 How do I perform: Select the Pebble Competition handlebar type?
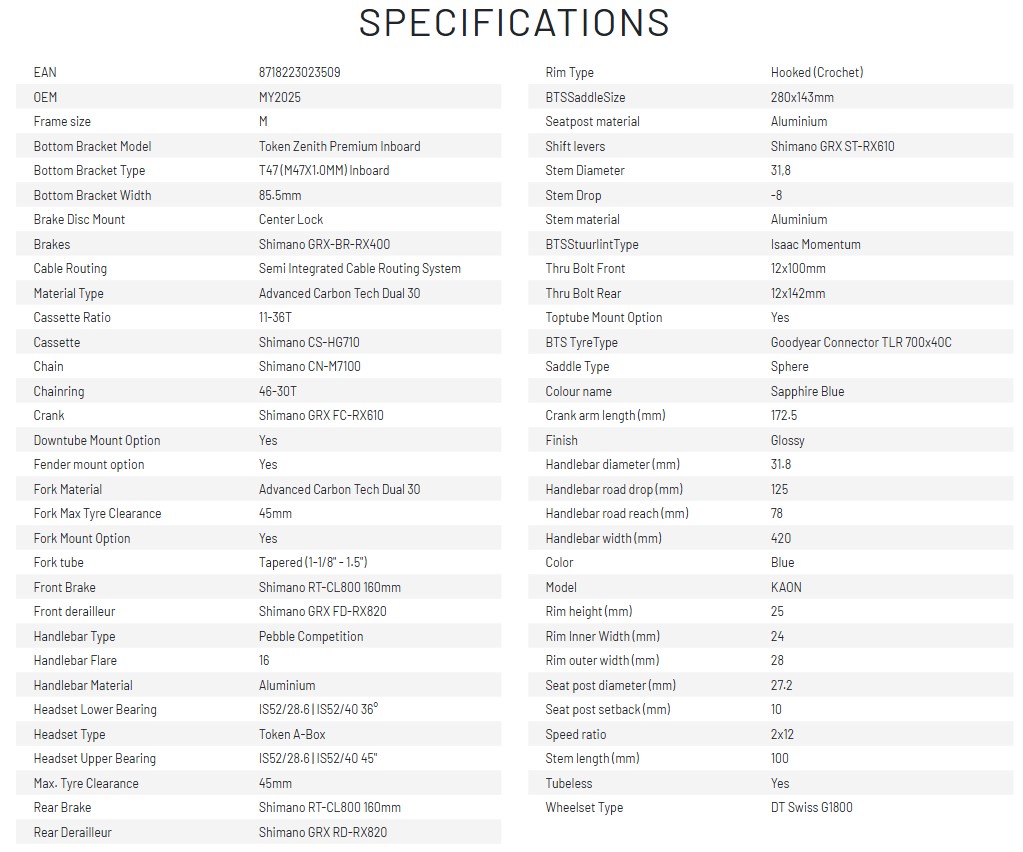(x=311, y=636)
